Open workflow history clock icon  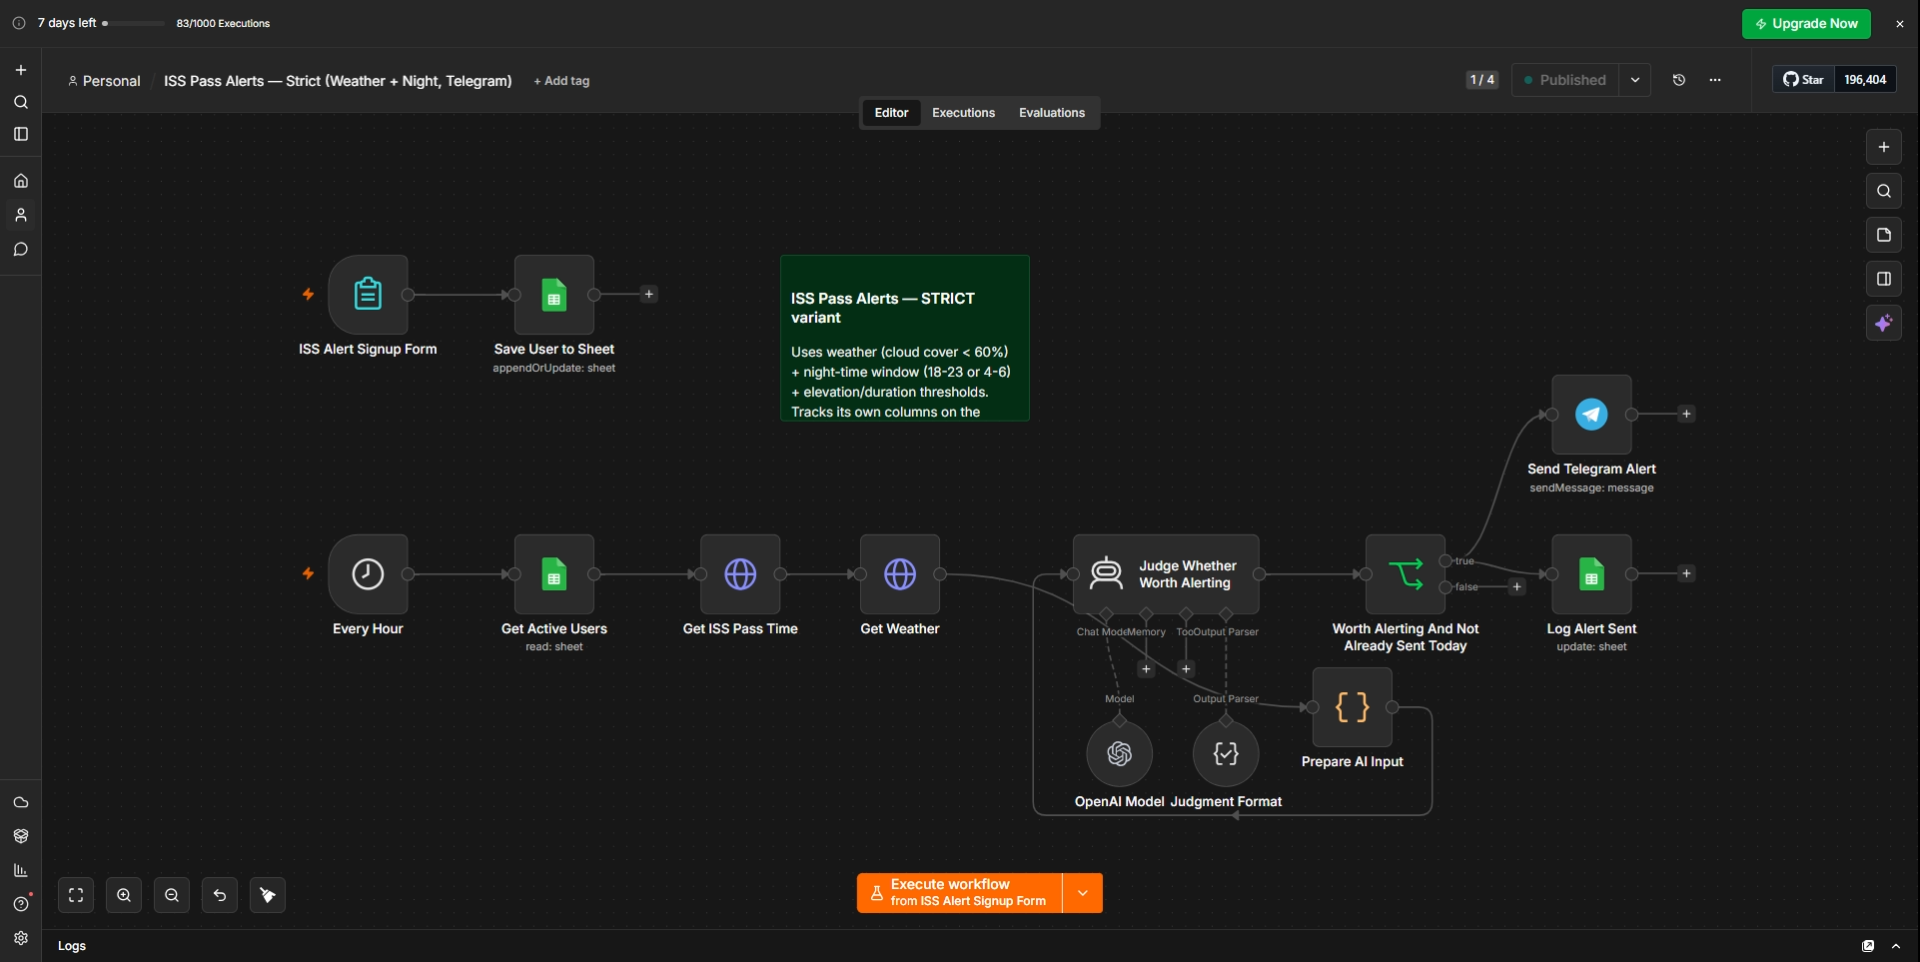[1679, 80]
